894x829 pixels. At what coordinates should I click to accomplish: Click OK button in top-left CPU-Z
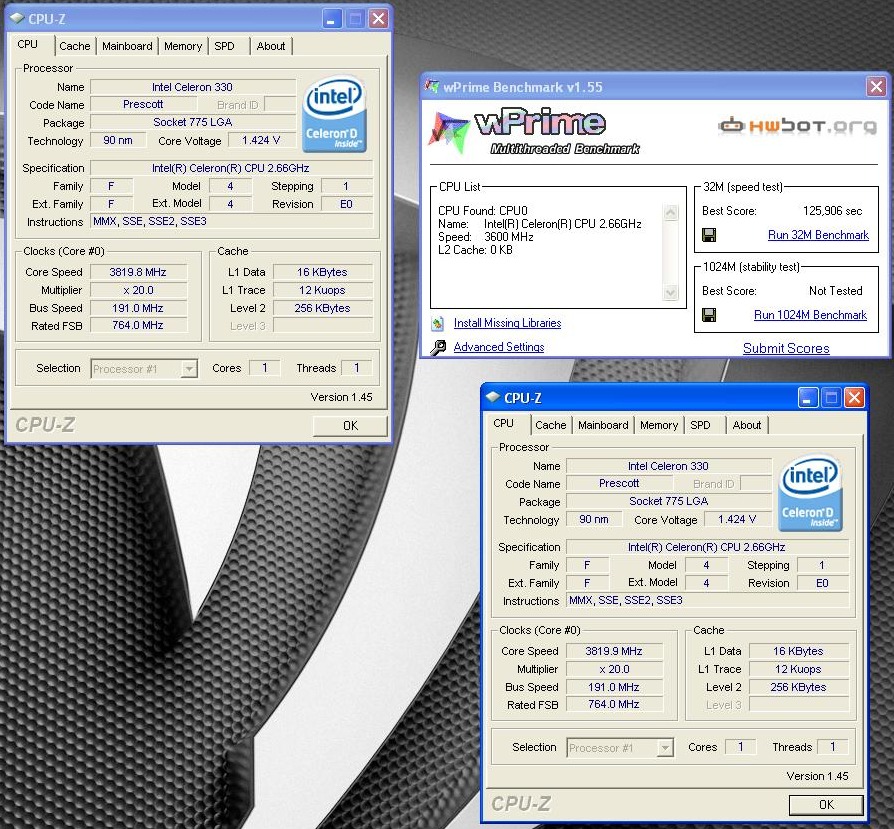(x=350, y=425)
